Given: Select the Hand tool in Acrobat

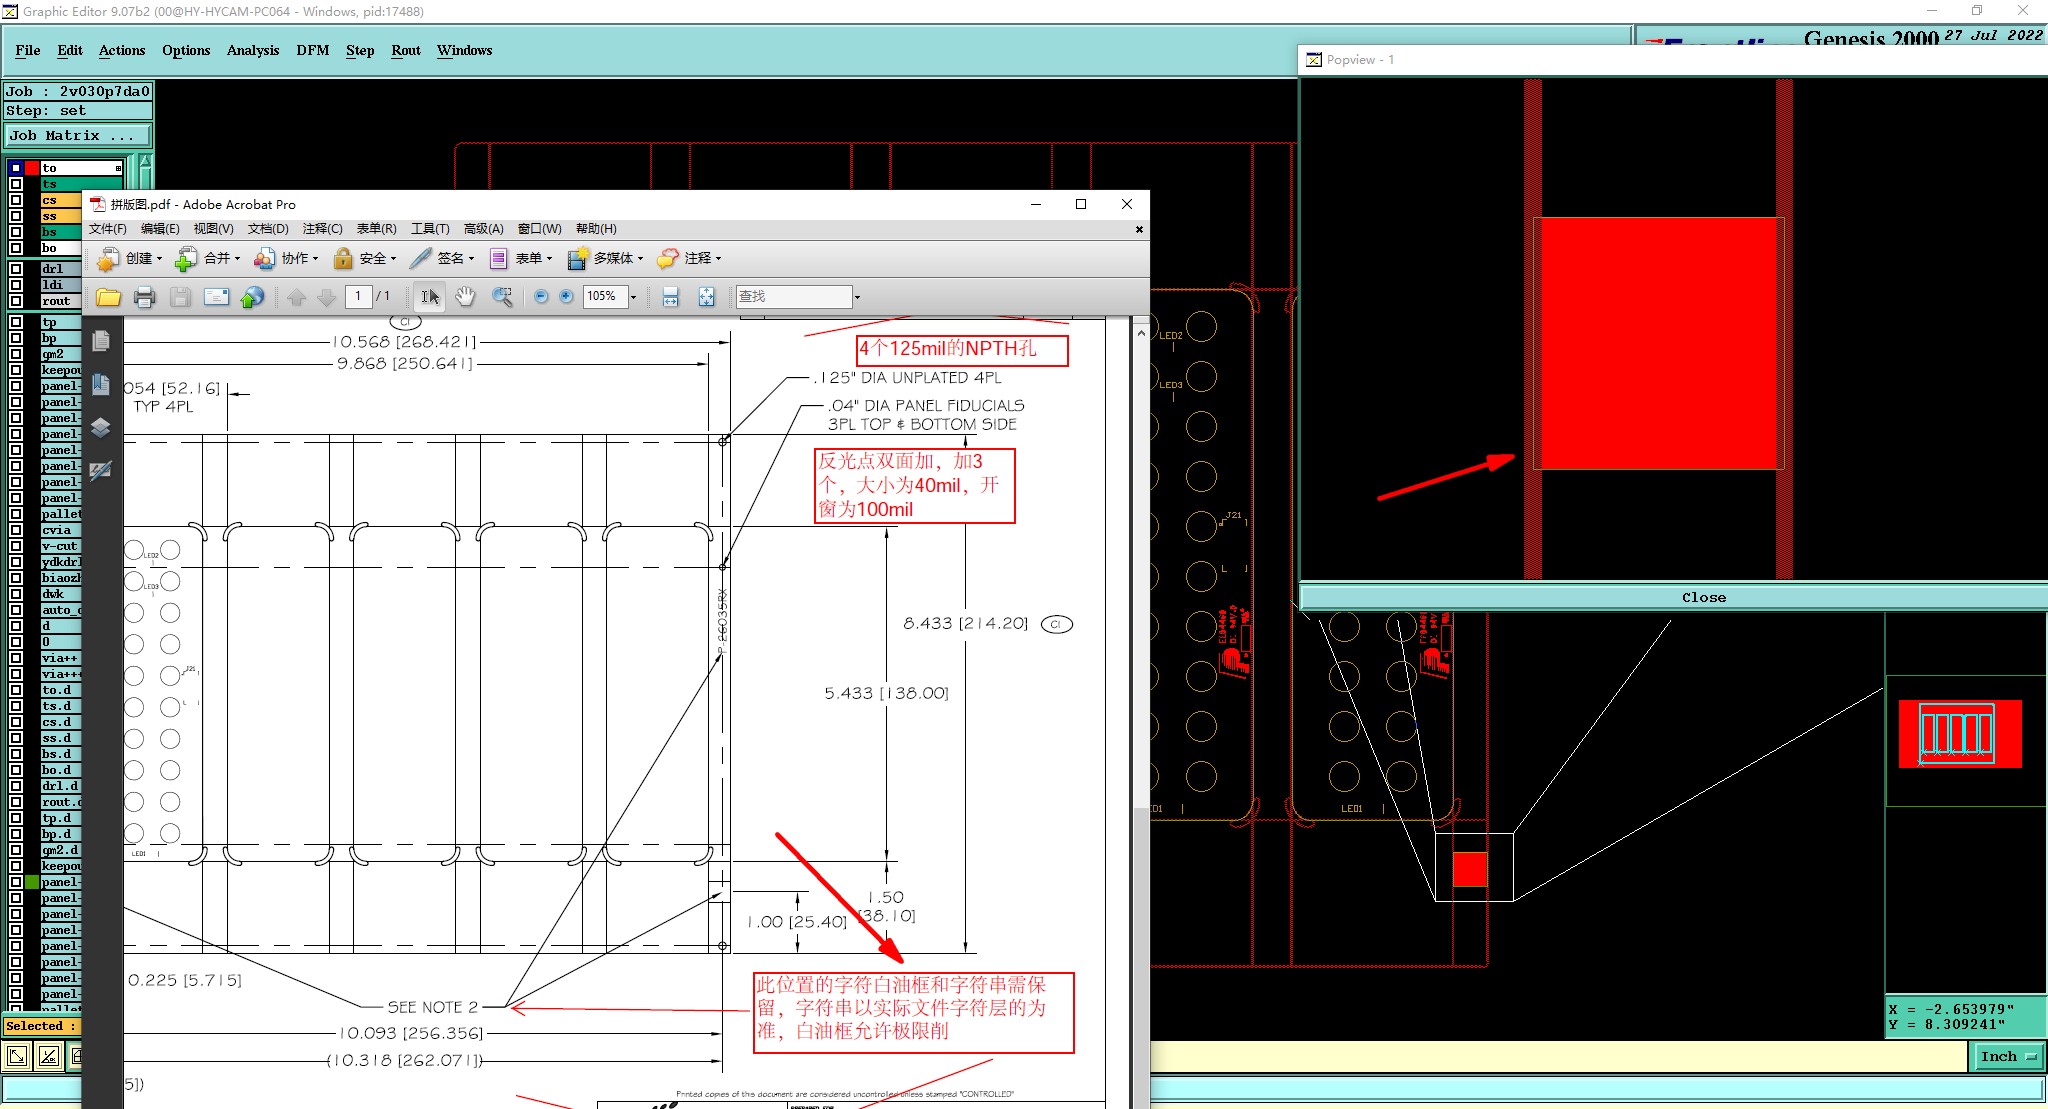Looking at the screenshot, I should point(465,296).
